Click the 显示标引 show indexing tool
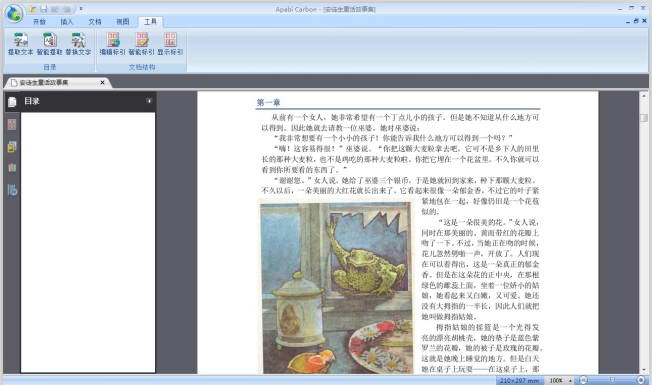 pyautogui.click(x=170, y=44)
